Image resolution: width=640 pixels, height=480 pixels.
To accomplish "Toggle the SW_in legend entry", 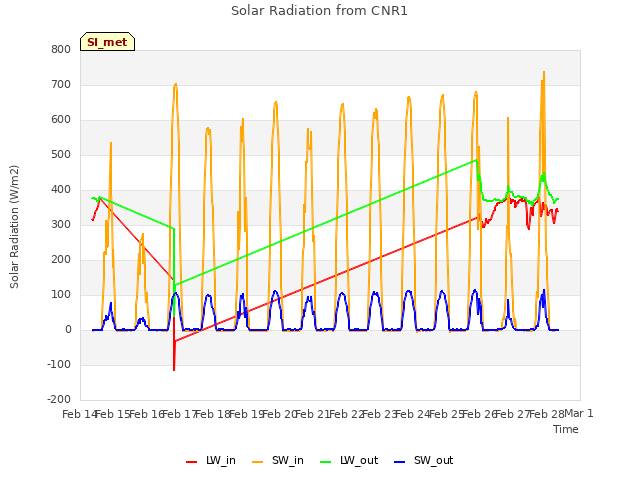I will click(x=278, y=460).
